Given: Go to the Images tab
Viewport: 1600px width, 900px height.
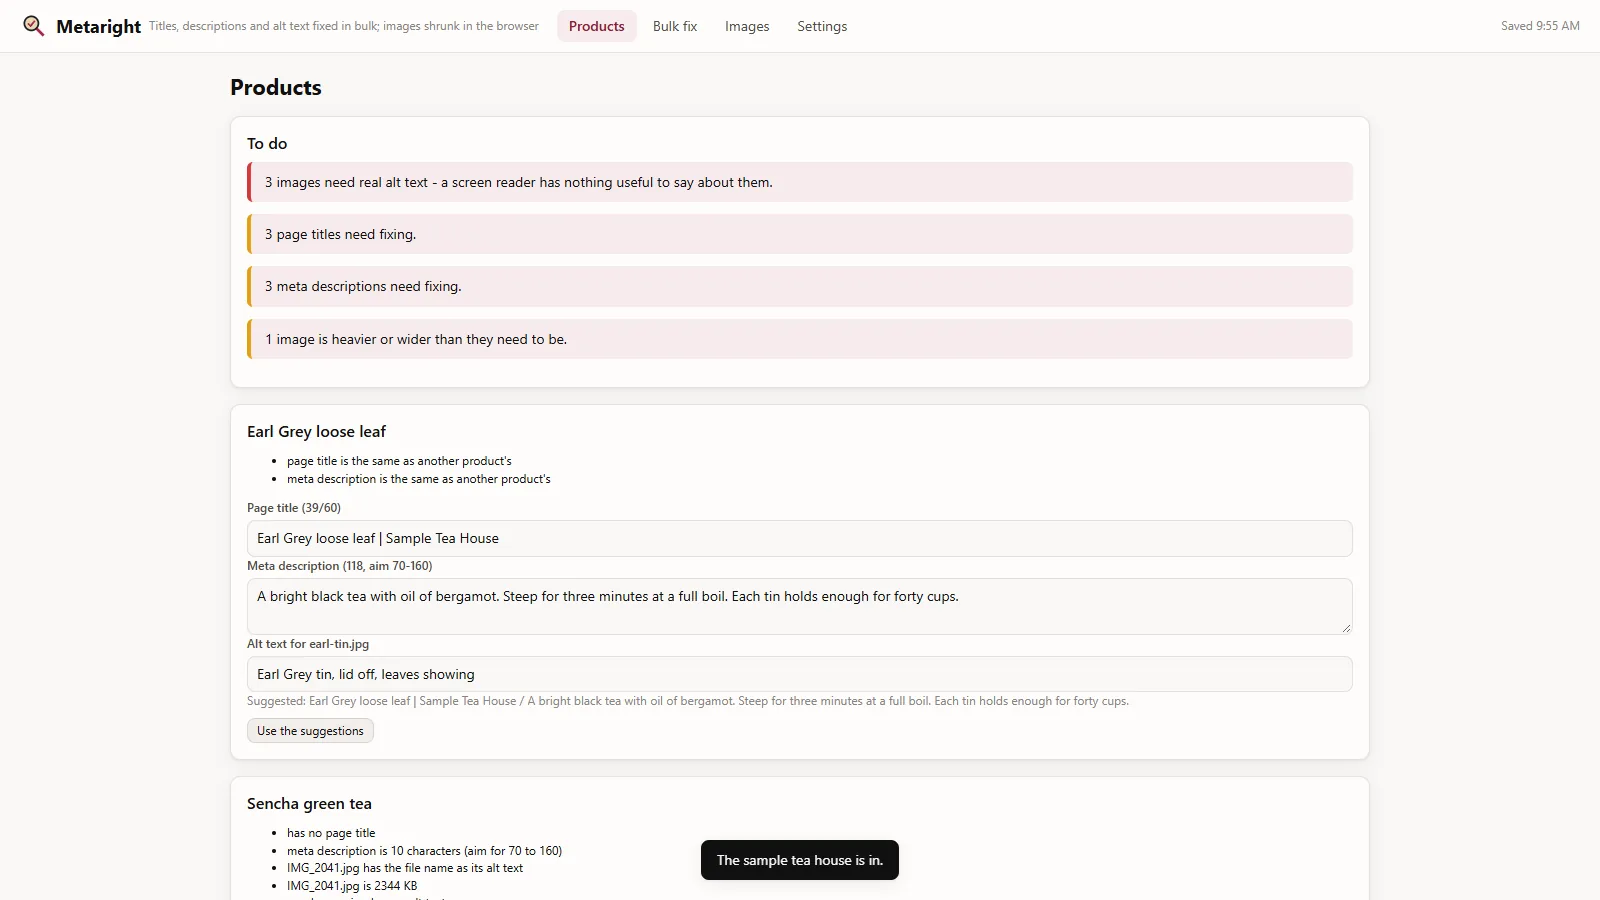Looking at the screenshot, I should point(747,26).
